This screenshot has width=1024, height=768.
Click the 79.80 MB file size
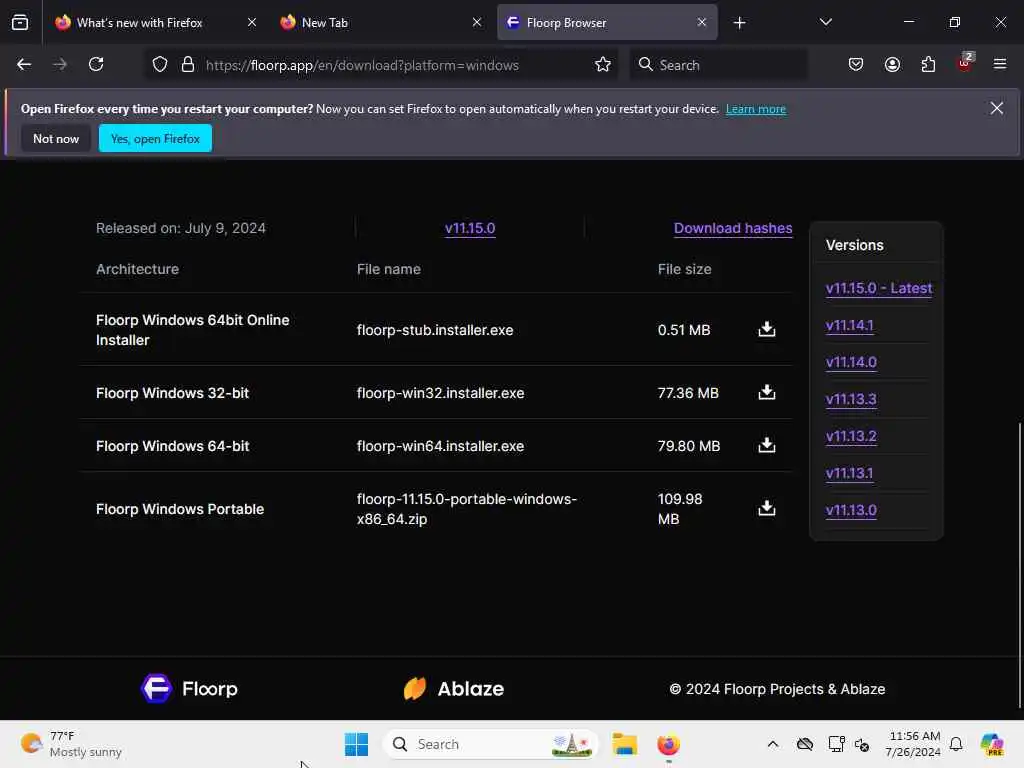pos(689,446)
